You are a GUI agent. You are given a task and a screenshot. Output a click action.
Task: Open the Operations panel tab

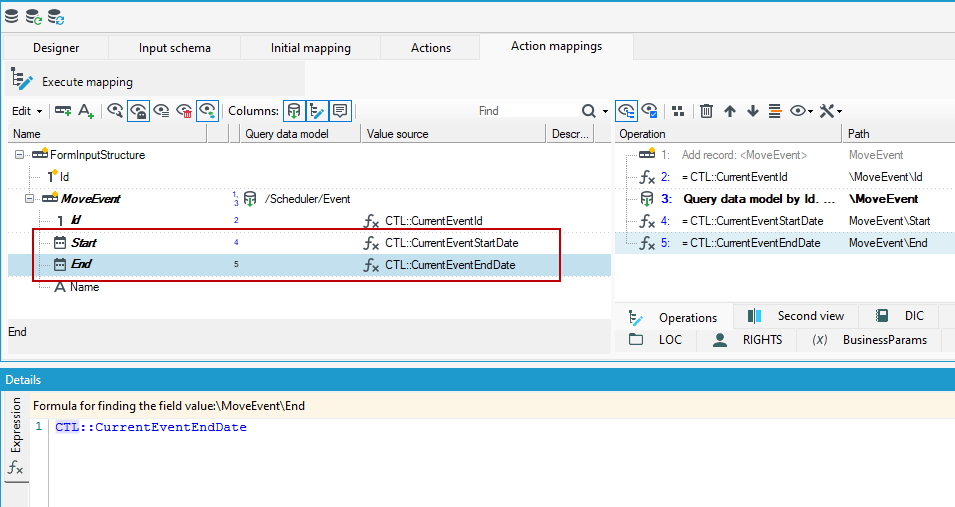[674, 317]
